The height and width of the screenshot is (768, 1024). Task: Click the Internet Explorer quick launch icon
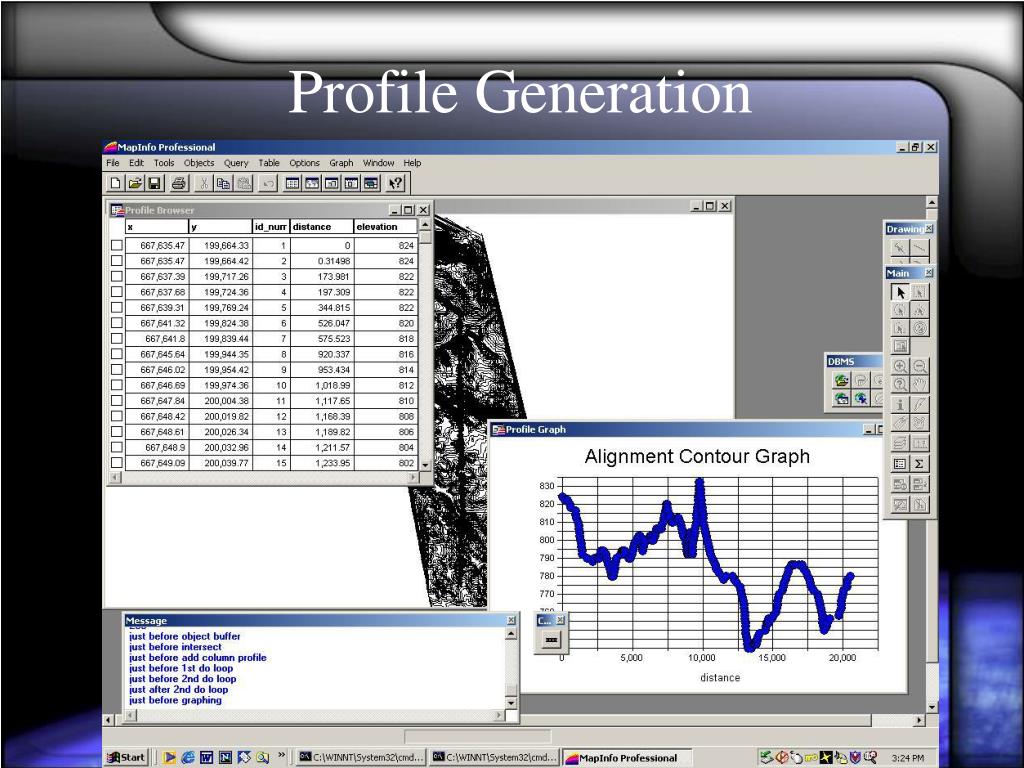[188, 758]
